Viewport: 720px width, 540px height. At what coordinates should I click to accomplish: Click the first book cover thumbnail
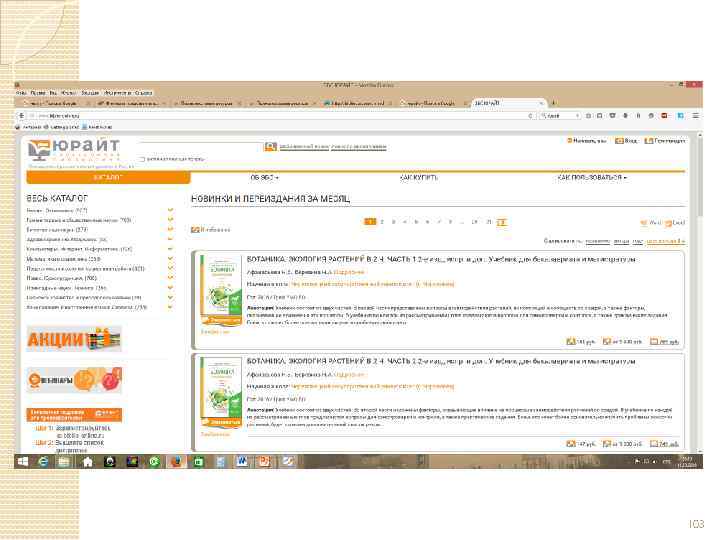(221, 290)
